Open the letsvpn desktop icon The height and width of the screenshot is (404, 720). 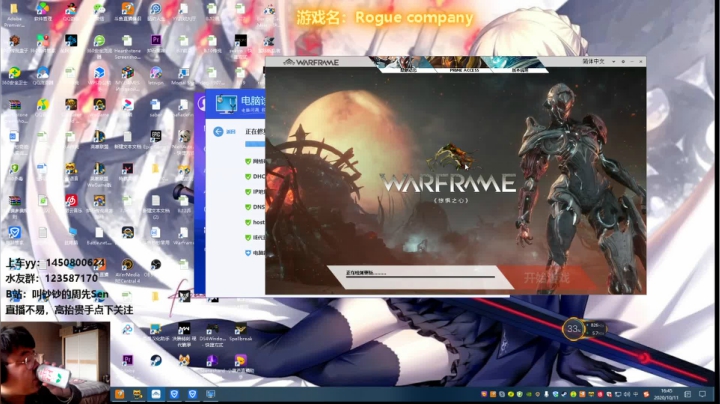point(156,75)
